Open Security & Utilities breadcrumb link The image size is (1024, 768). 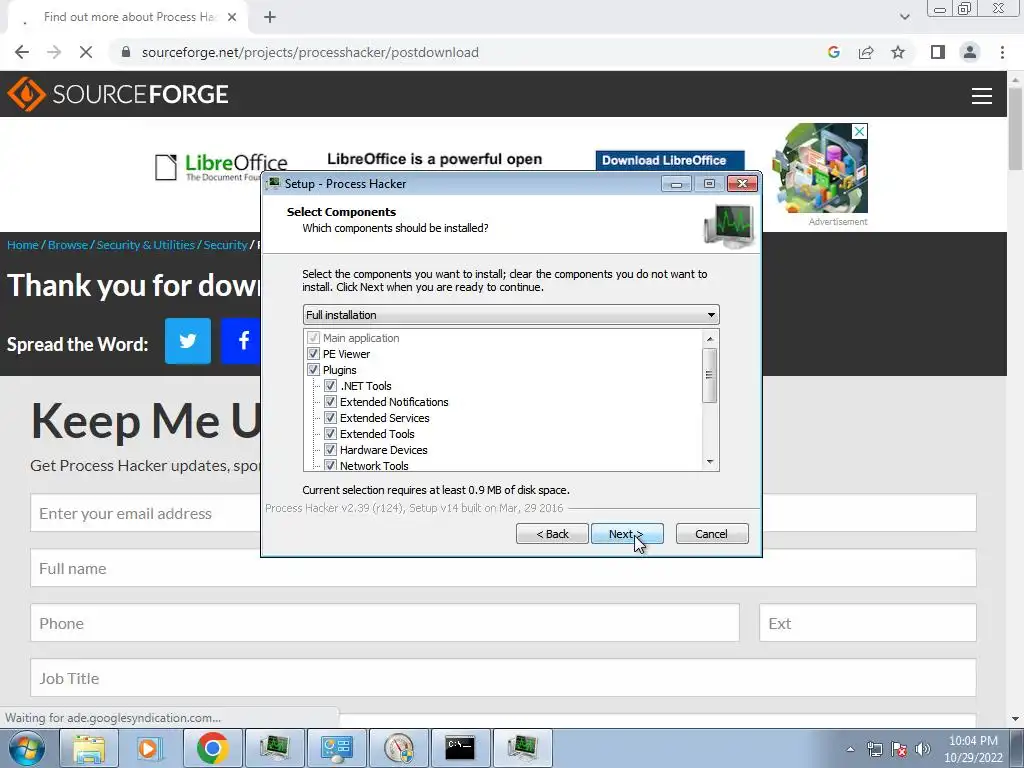146,245
